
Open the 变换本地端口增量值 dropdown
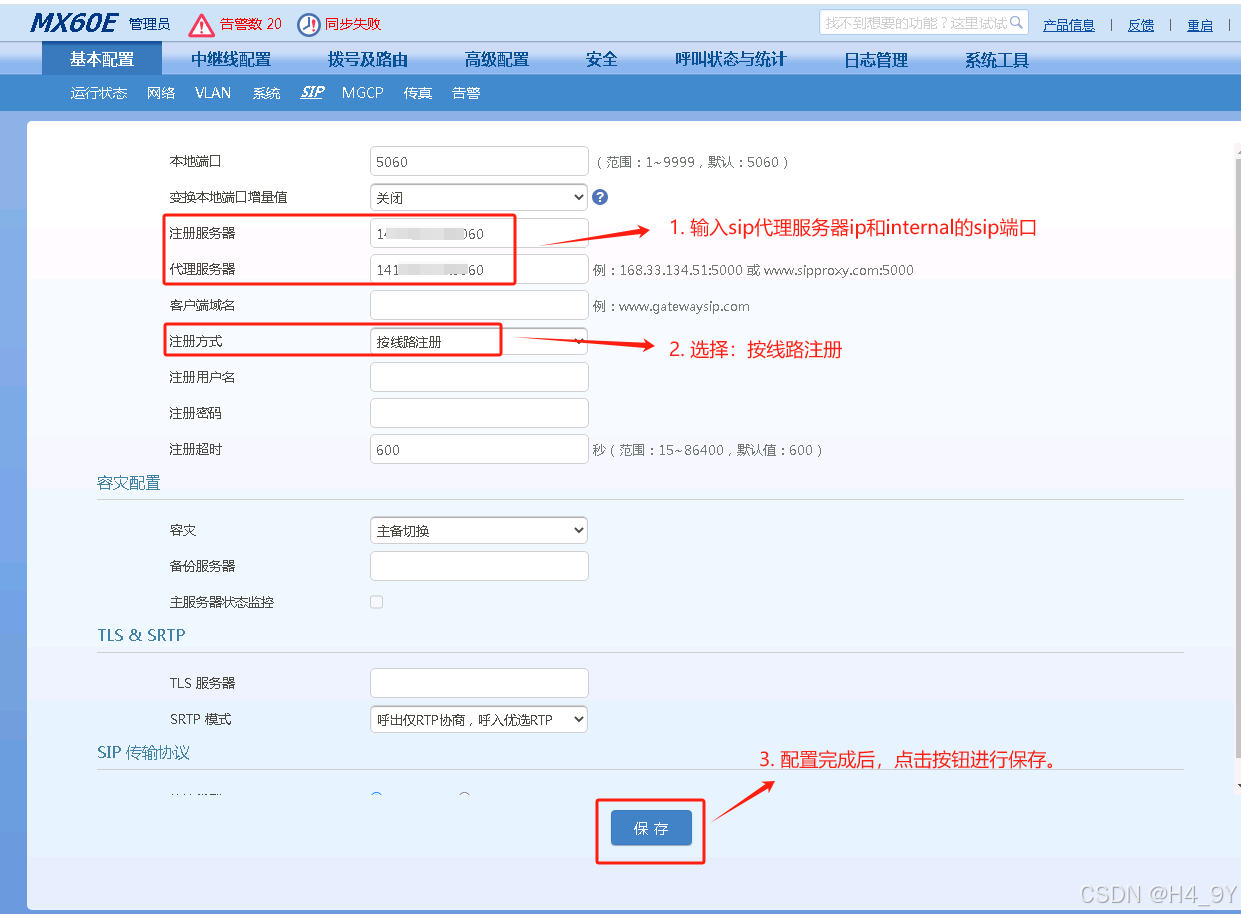pyautogui.click(x=478, y=197)
